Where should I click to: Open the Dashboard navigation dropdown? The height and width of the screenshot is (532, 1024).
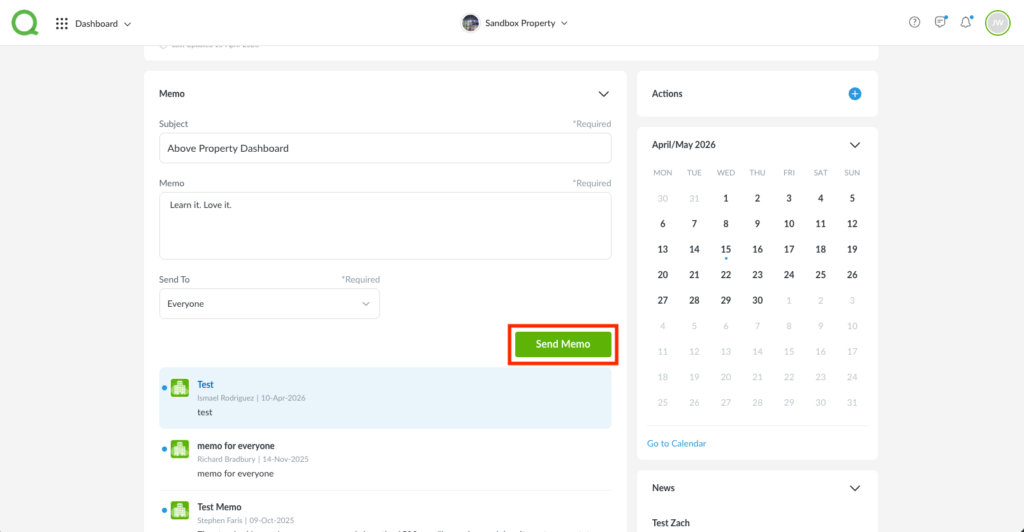102,23
